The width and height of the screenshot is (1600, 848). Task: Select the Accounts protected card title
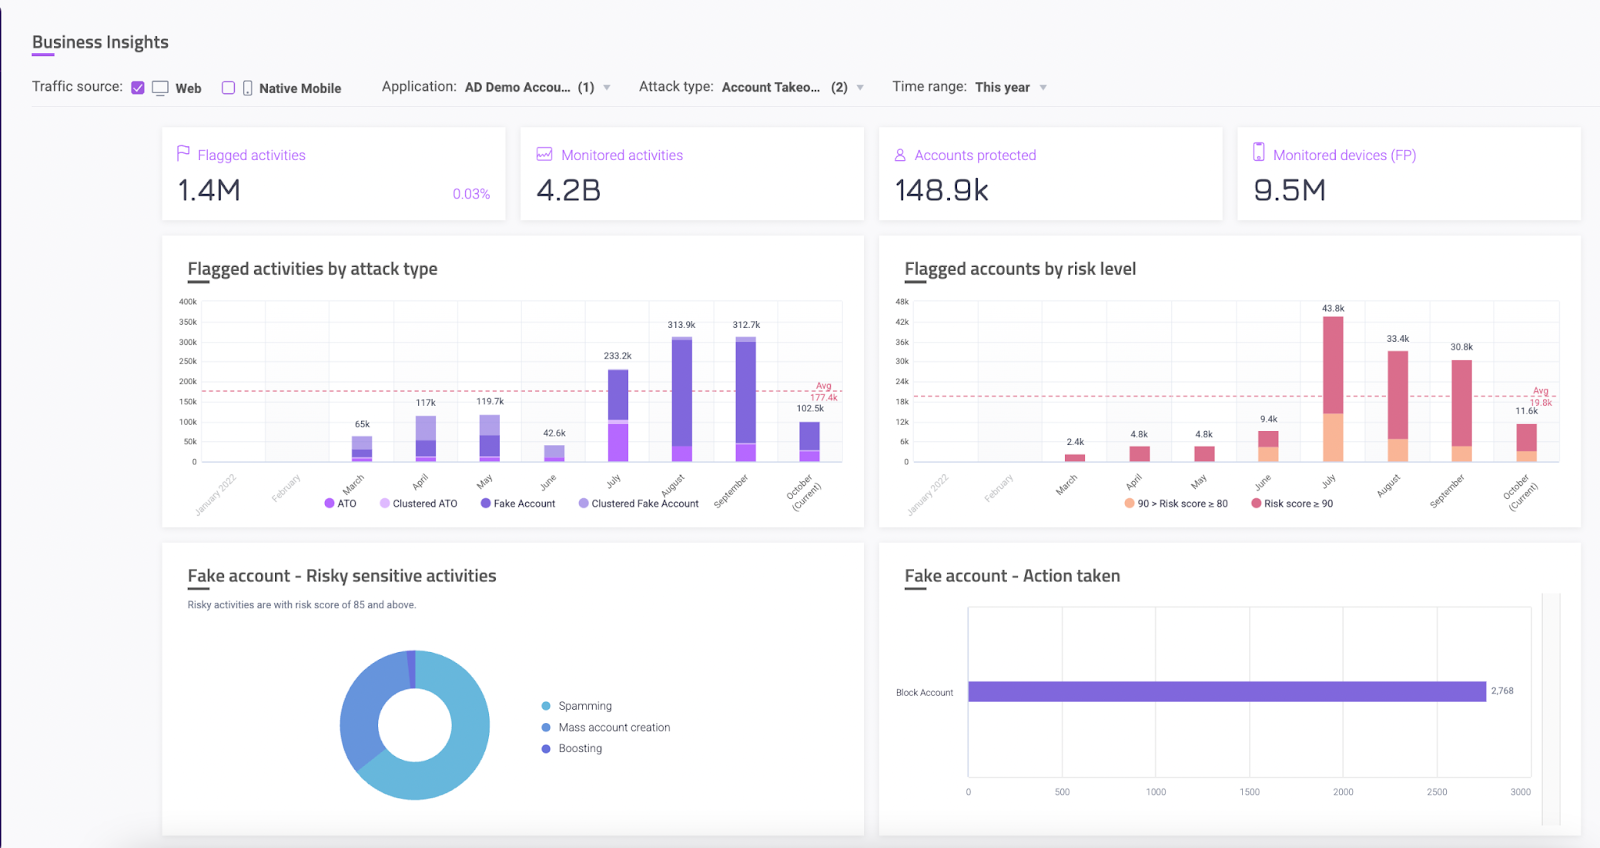pos(975,155)
